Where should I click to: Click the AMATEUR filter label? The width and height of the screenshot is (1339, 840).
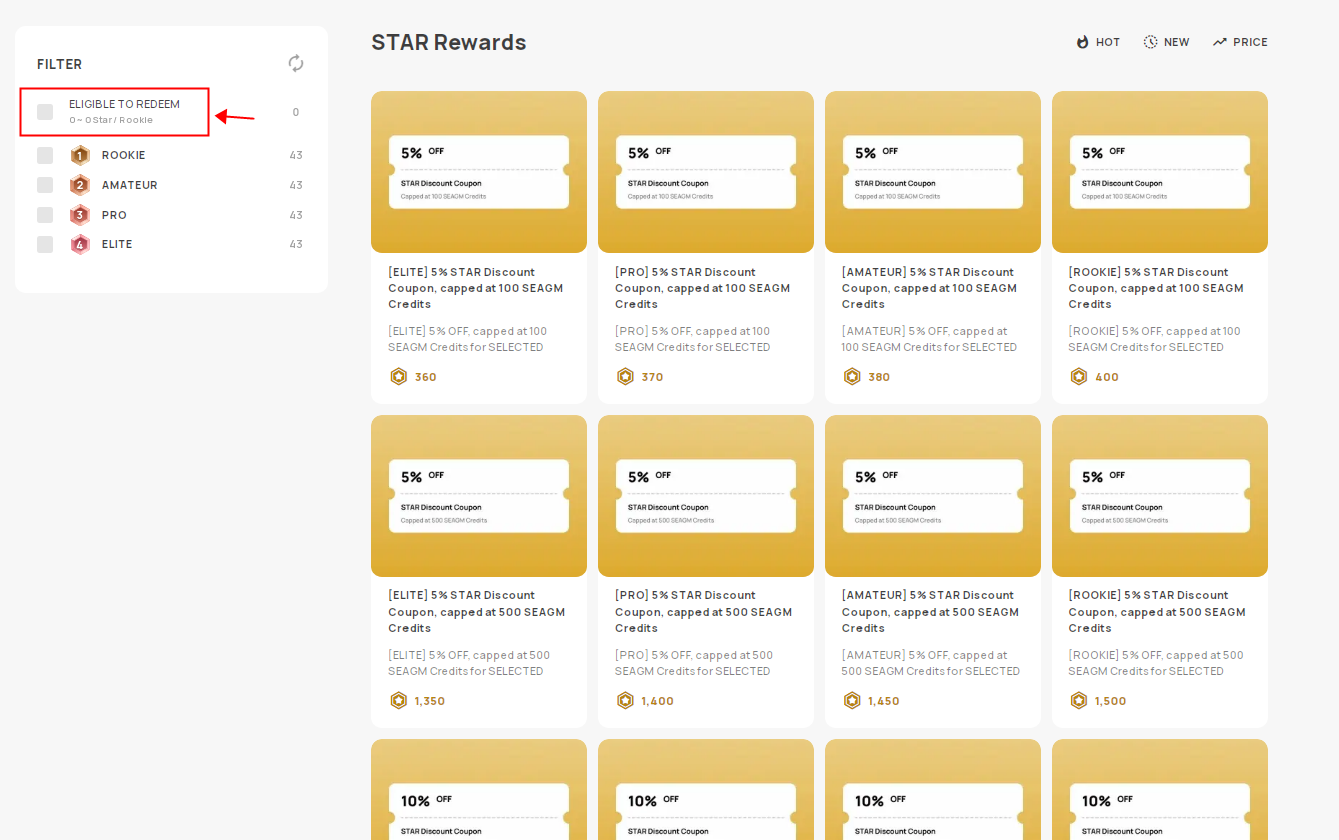[x=130, y=185]
